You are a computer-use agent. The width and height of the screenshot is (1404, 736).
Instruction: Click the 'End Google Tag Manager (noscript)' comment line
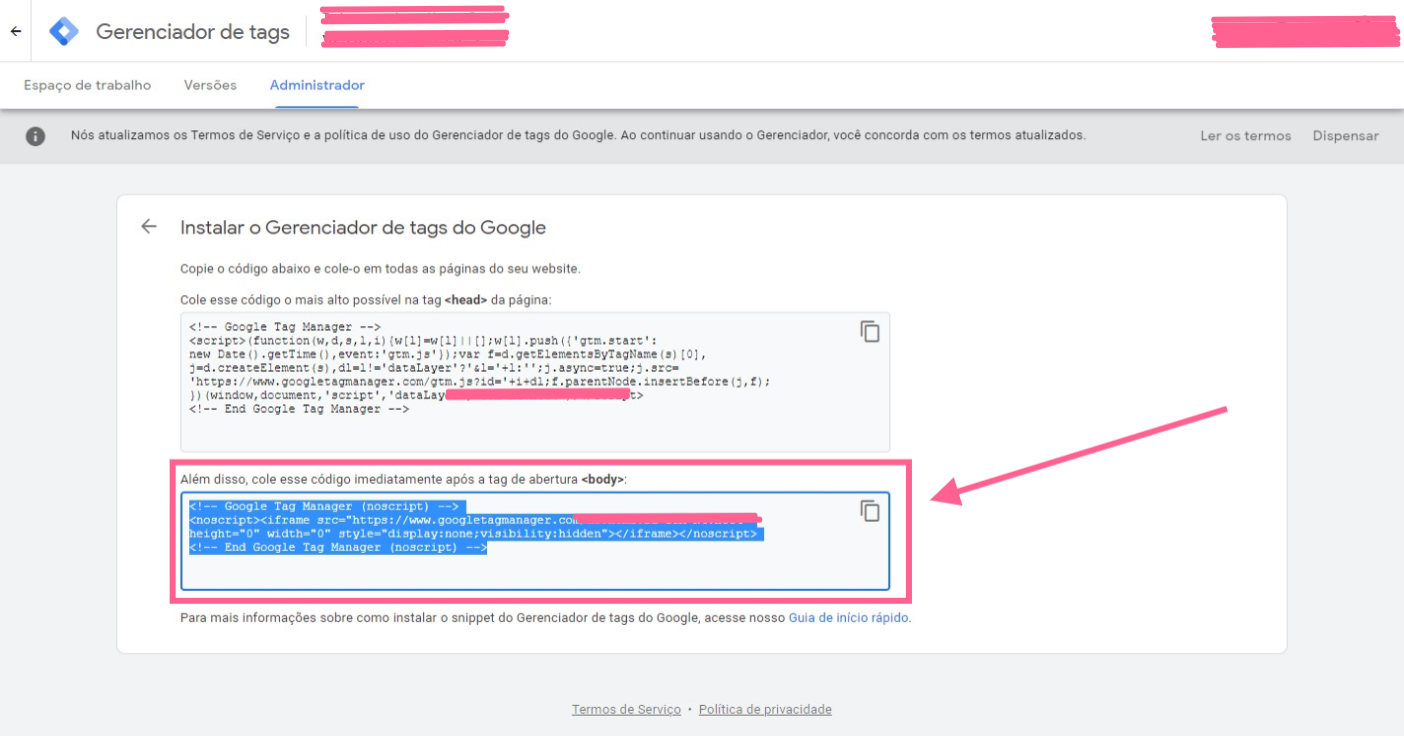pyautogui.click(x=338, y=548)
